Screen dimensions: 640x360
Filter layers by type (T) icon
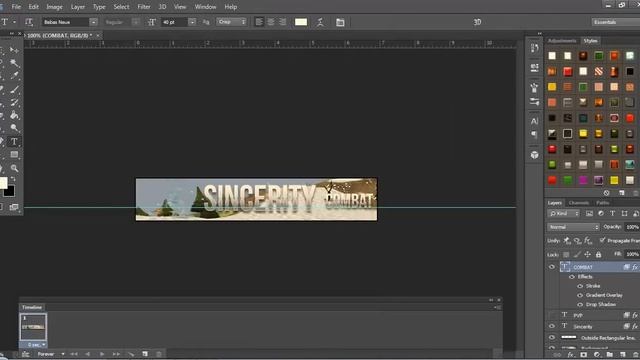click(612, 213)
